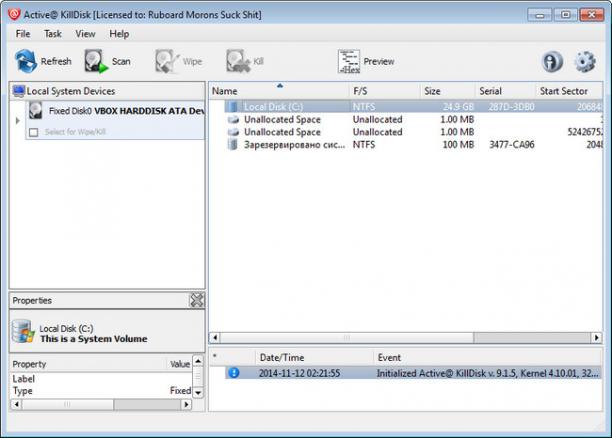Start a Scan from the toolbar
This screenshot has height=438, width=612.
pos(96,61)
